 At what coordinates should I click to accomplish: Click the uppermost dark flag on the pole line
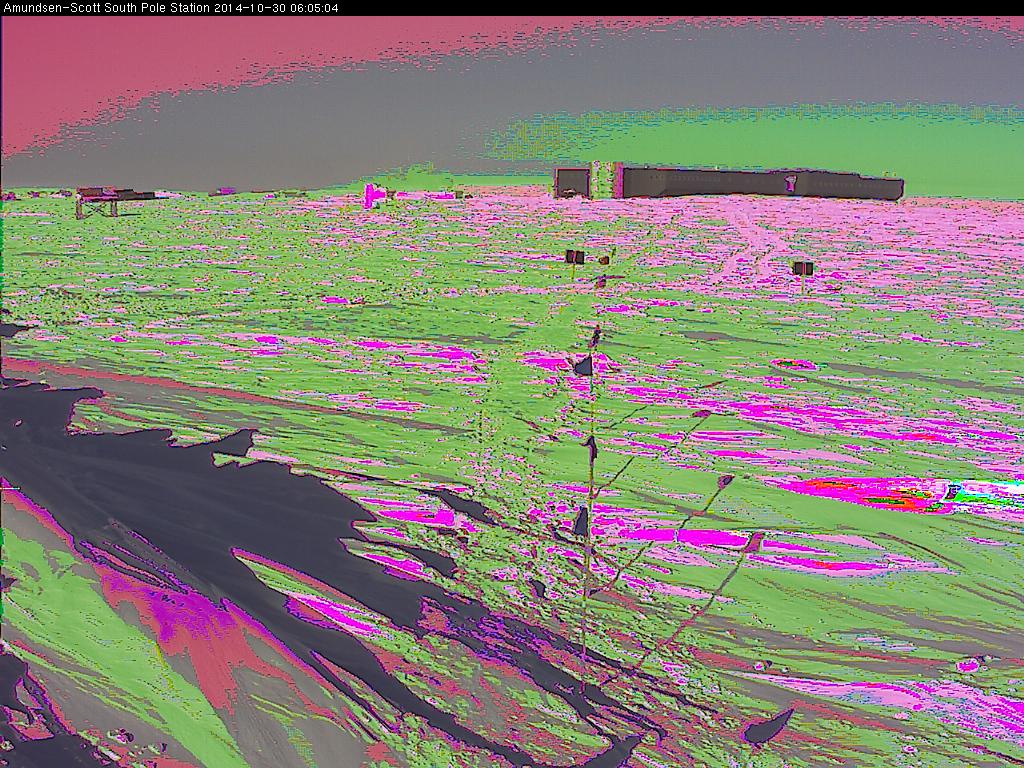(x=584, y=366)
